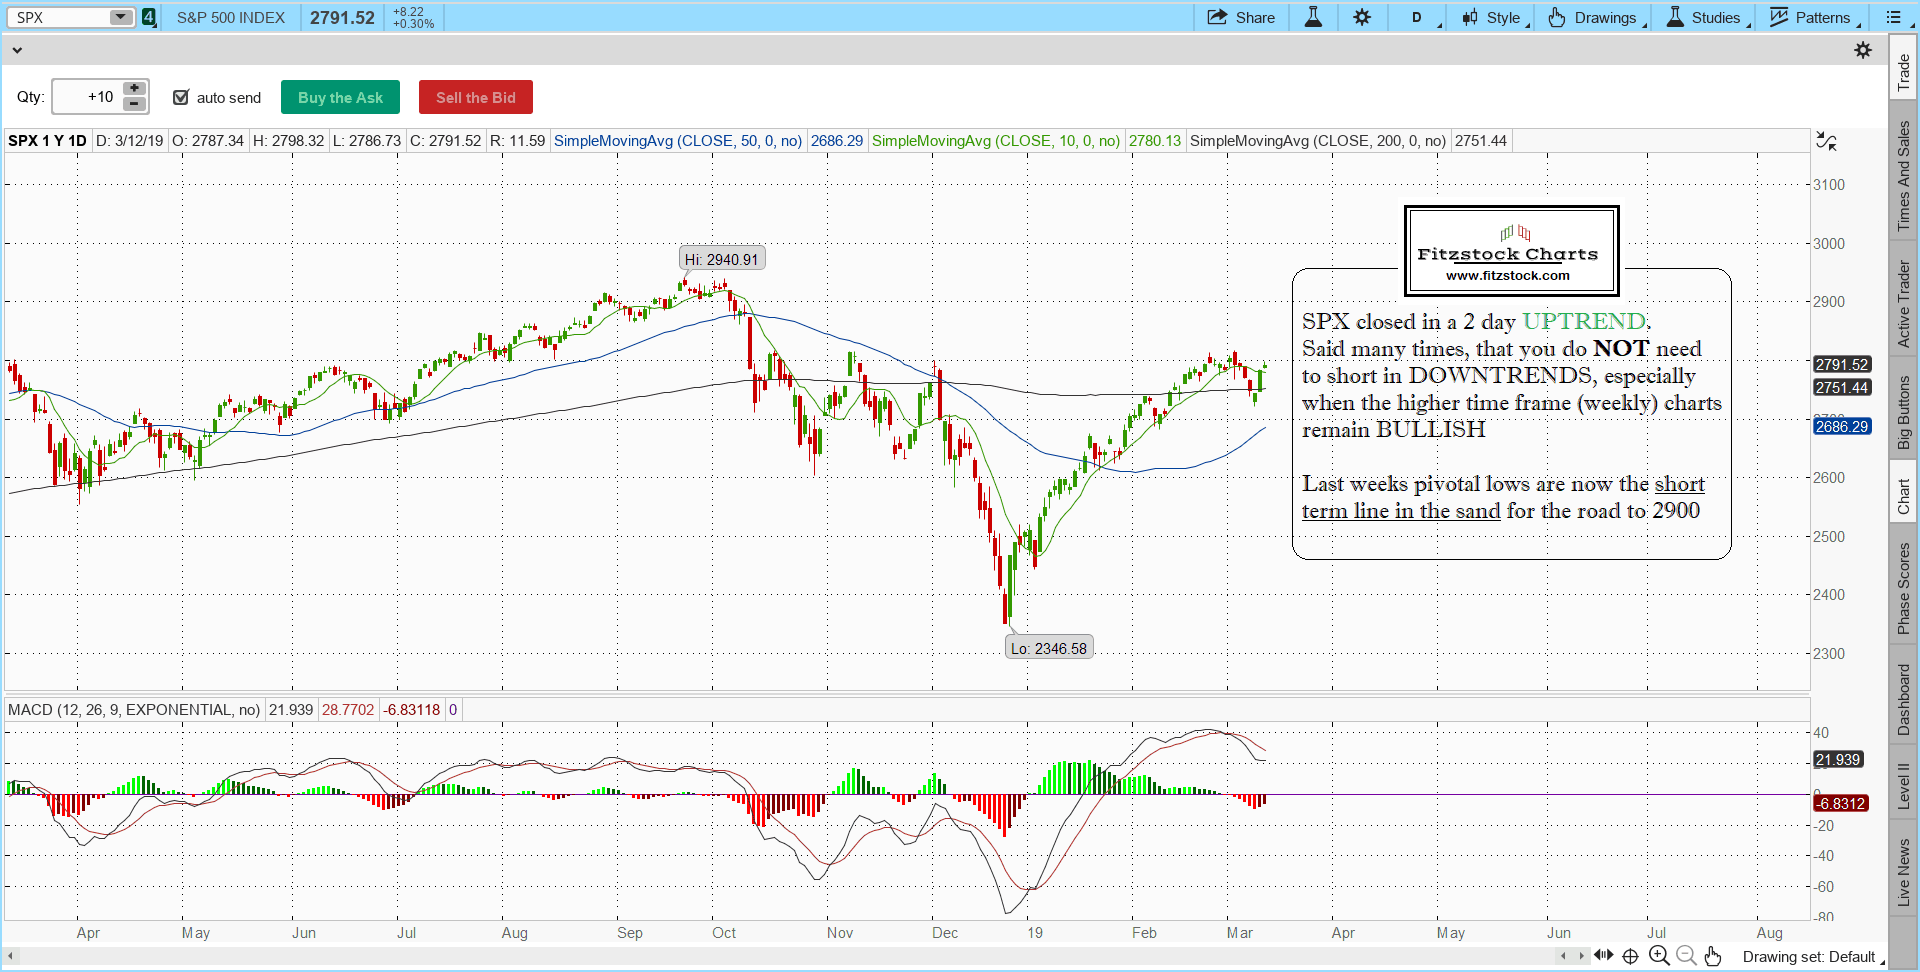Toggle the collapse price axis icon
This screenshot has height=972, width=1920.
[1826, 142]
